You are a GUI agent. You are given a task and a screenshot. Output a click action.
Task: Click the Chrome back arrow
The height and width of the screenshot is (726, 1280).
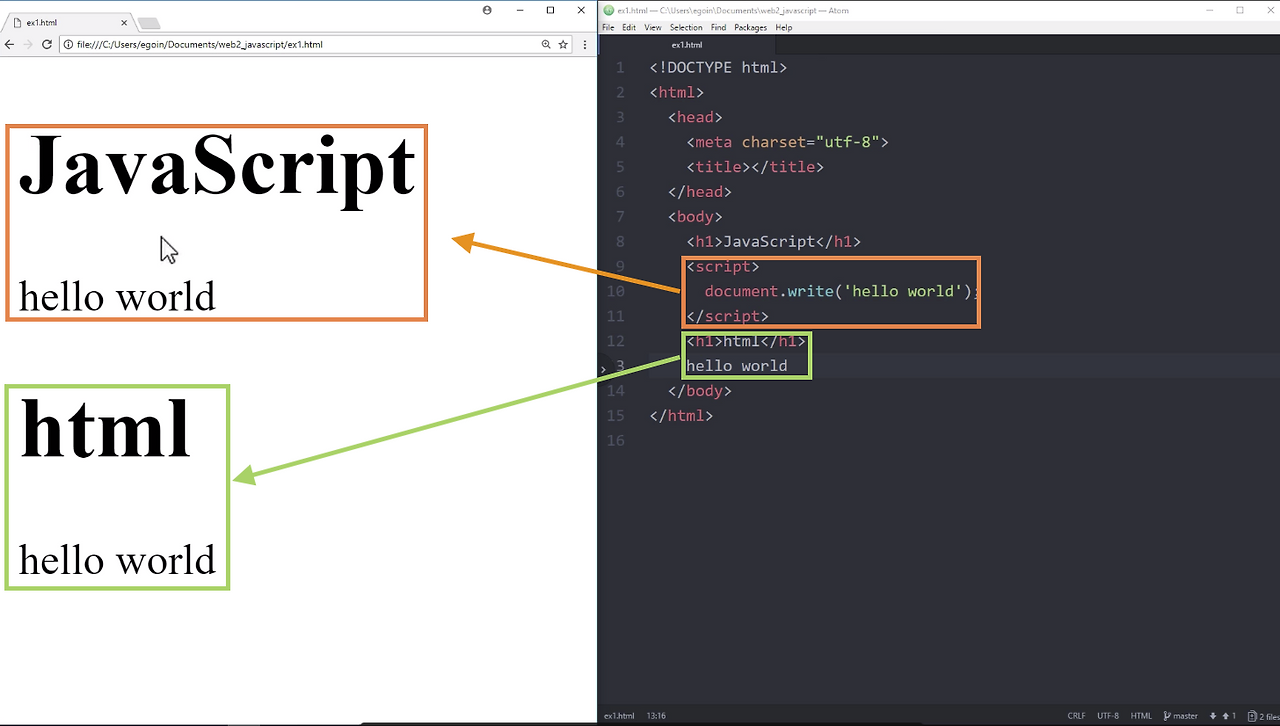pos(10,45)
